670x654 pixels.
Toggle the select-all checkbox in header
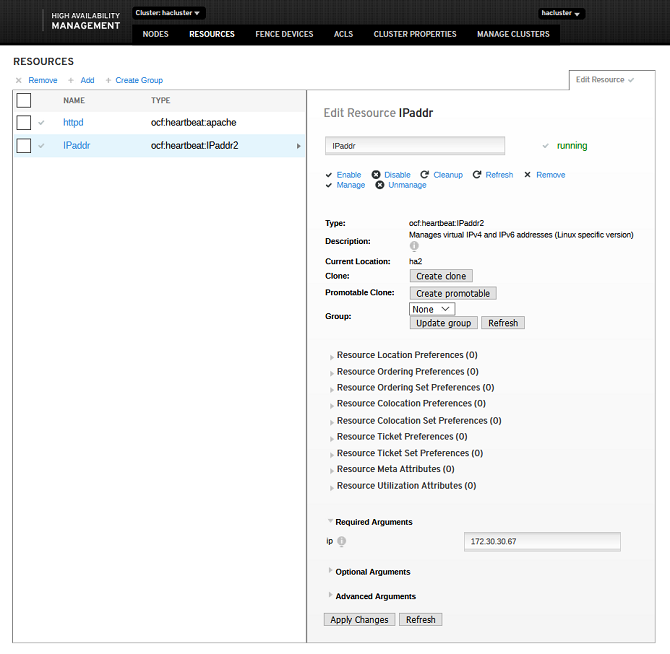tap(24, 100)
